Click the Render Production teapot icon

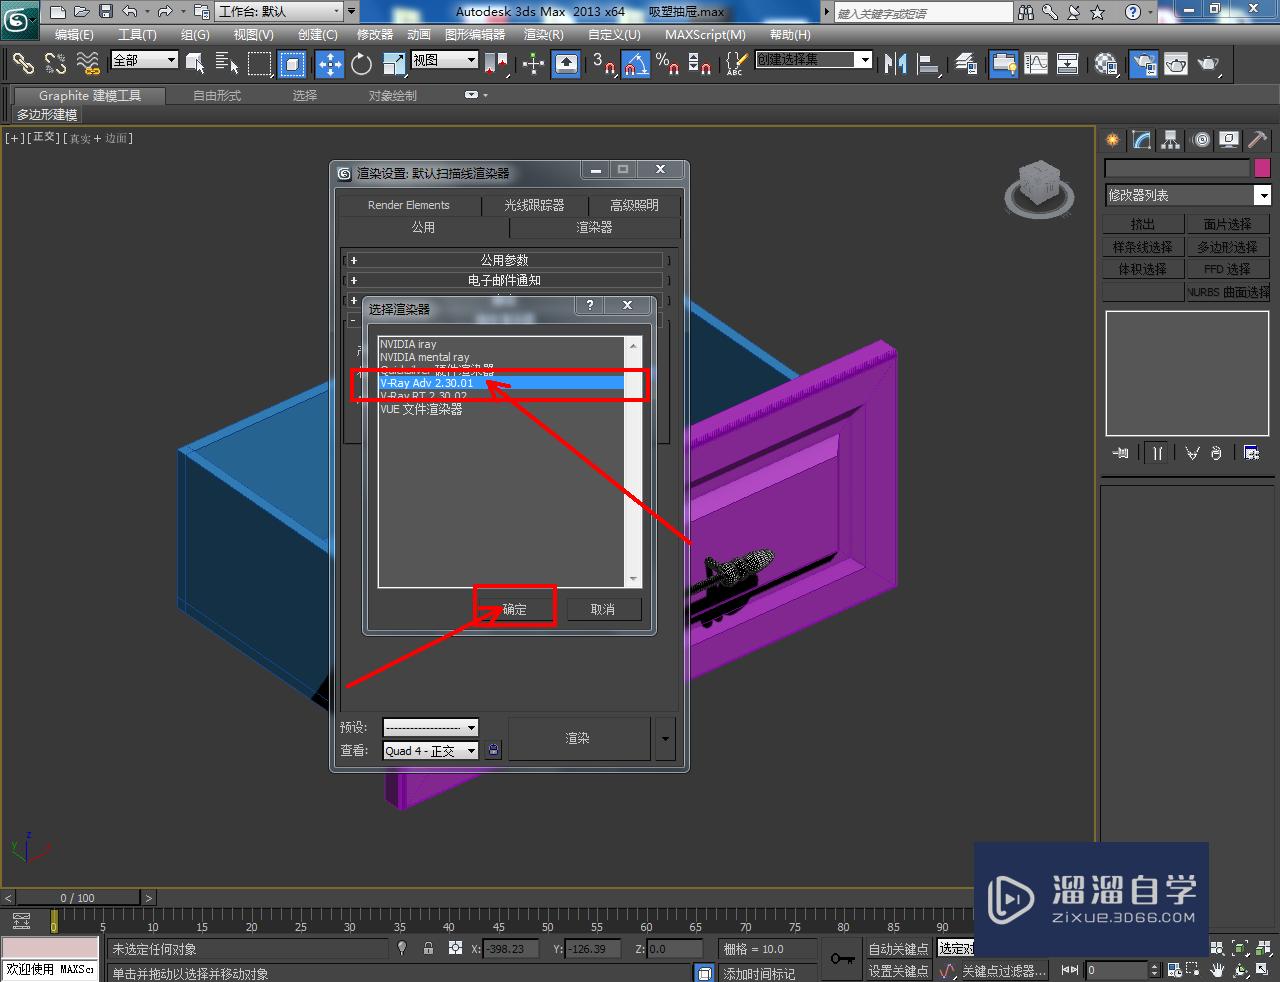1208,64
